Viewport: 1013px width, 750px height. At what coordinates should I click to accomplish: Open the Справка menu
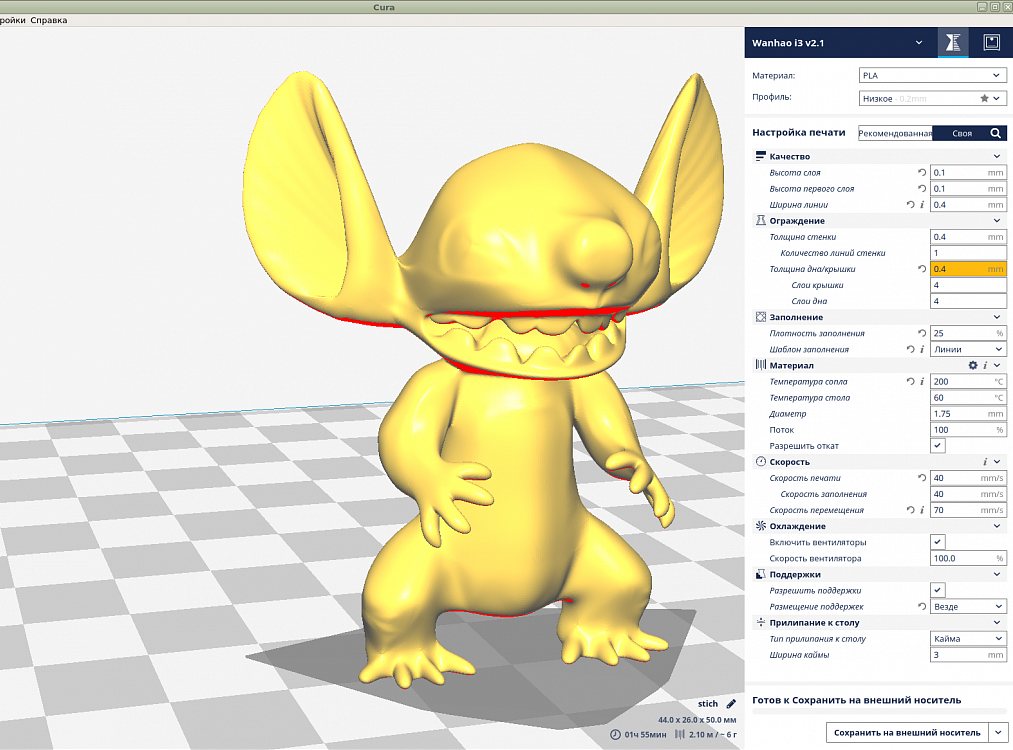(49, 20)
